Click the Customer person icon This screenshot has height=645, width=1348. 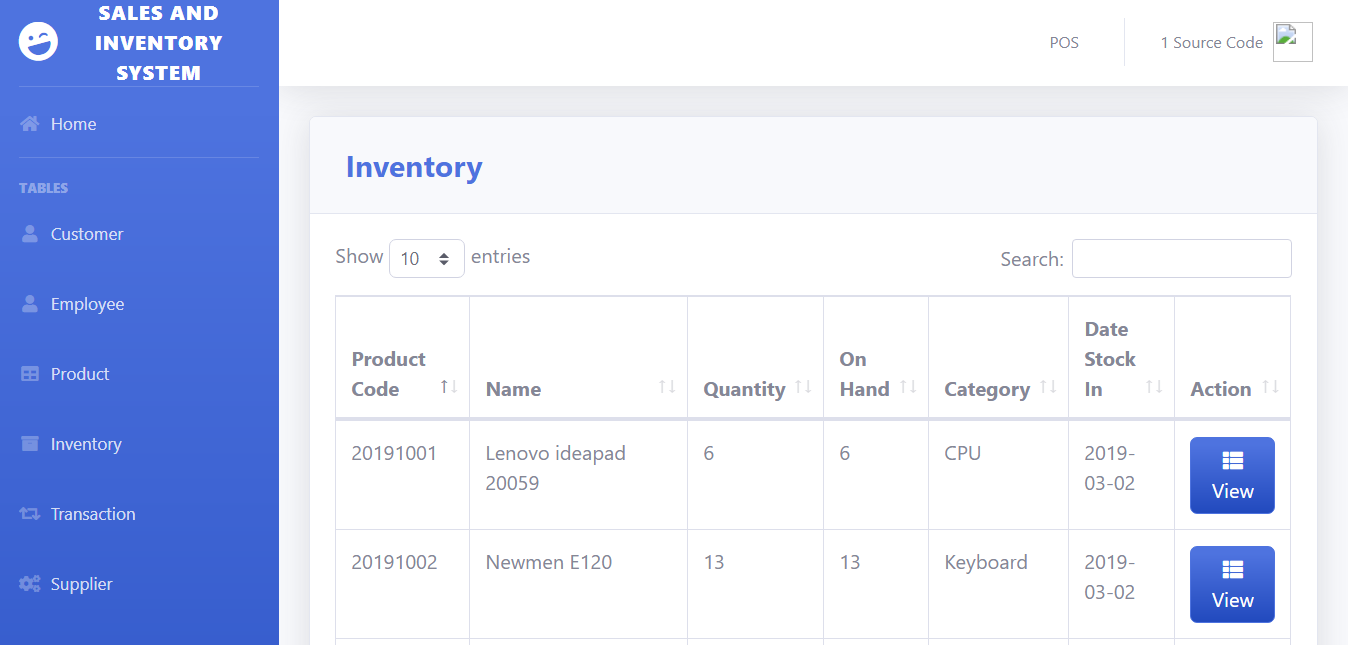[30, 234]
